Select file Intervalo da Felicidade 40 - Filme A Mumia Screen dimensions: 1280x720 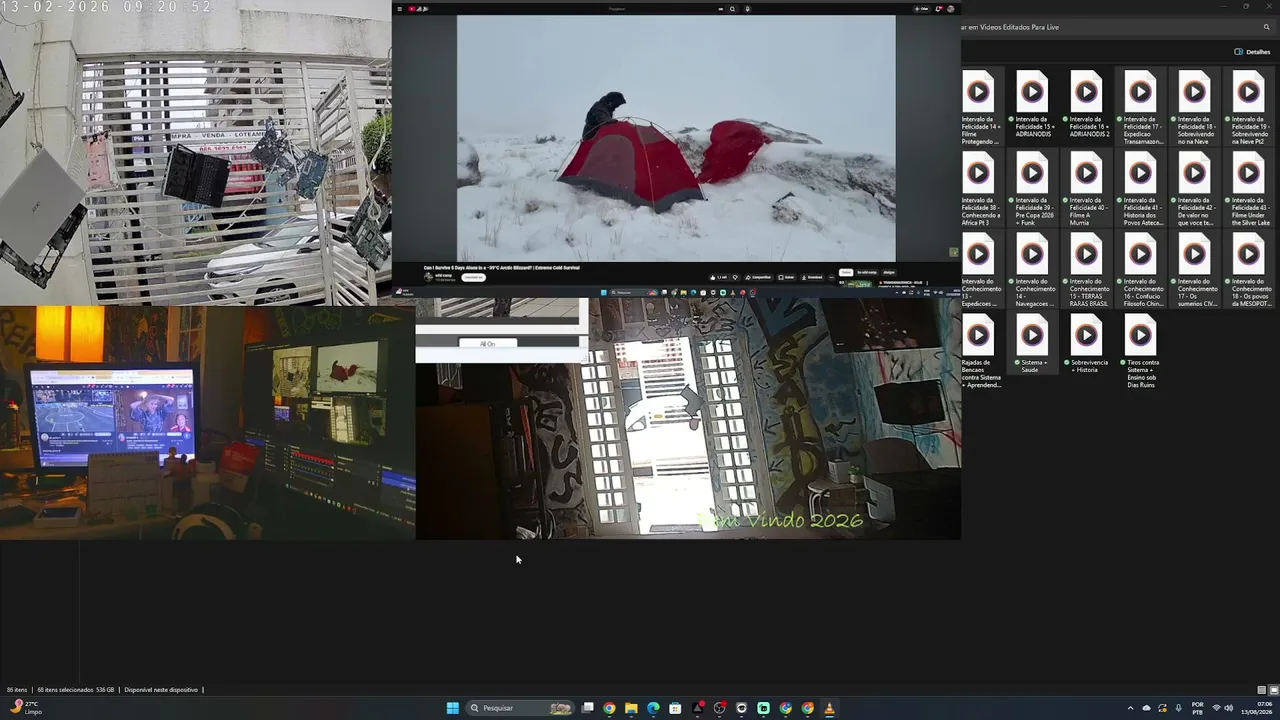click(x=1087, y=188)
